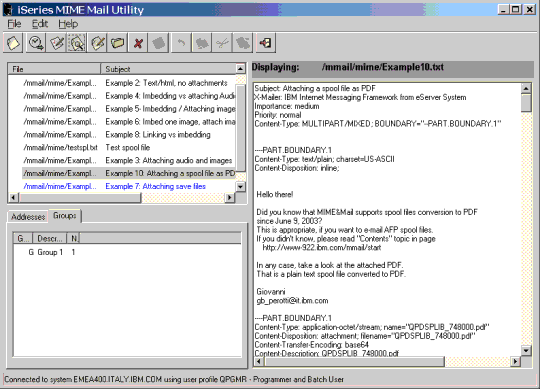
Task: Click the new document toolbar icon
Action: 13,43
